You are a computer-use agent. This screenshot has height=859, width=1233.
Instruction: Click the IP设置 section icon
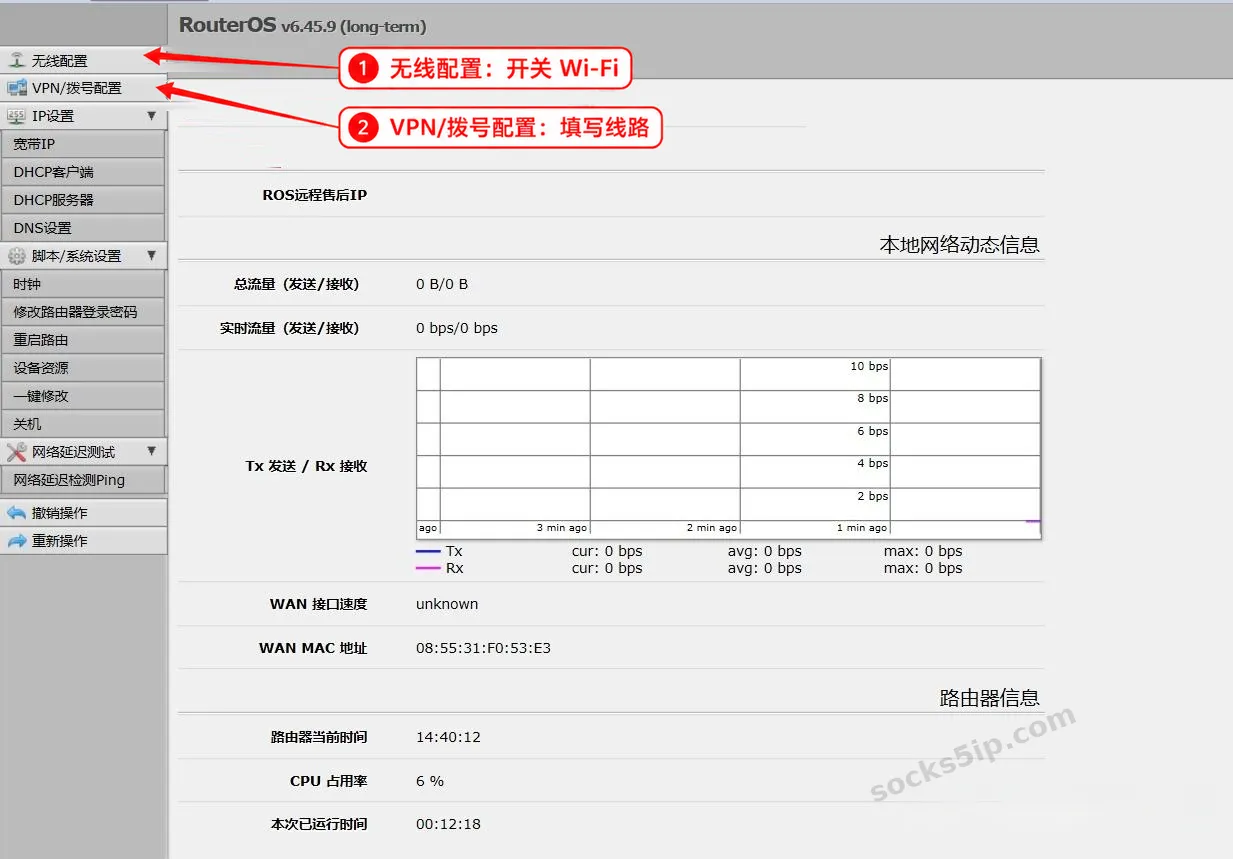(17, 116)
